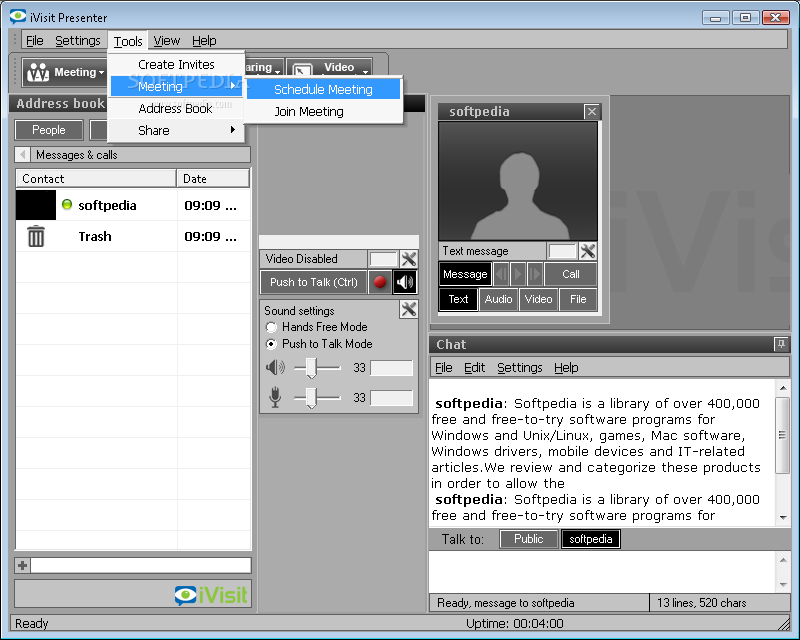Screen dimensions: 800x640
Task: Click the Push to Talk (Ctrl) button
Action: [x=314, y=282]
